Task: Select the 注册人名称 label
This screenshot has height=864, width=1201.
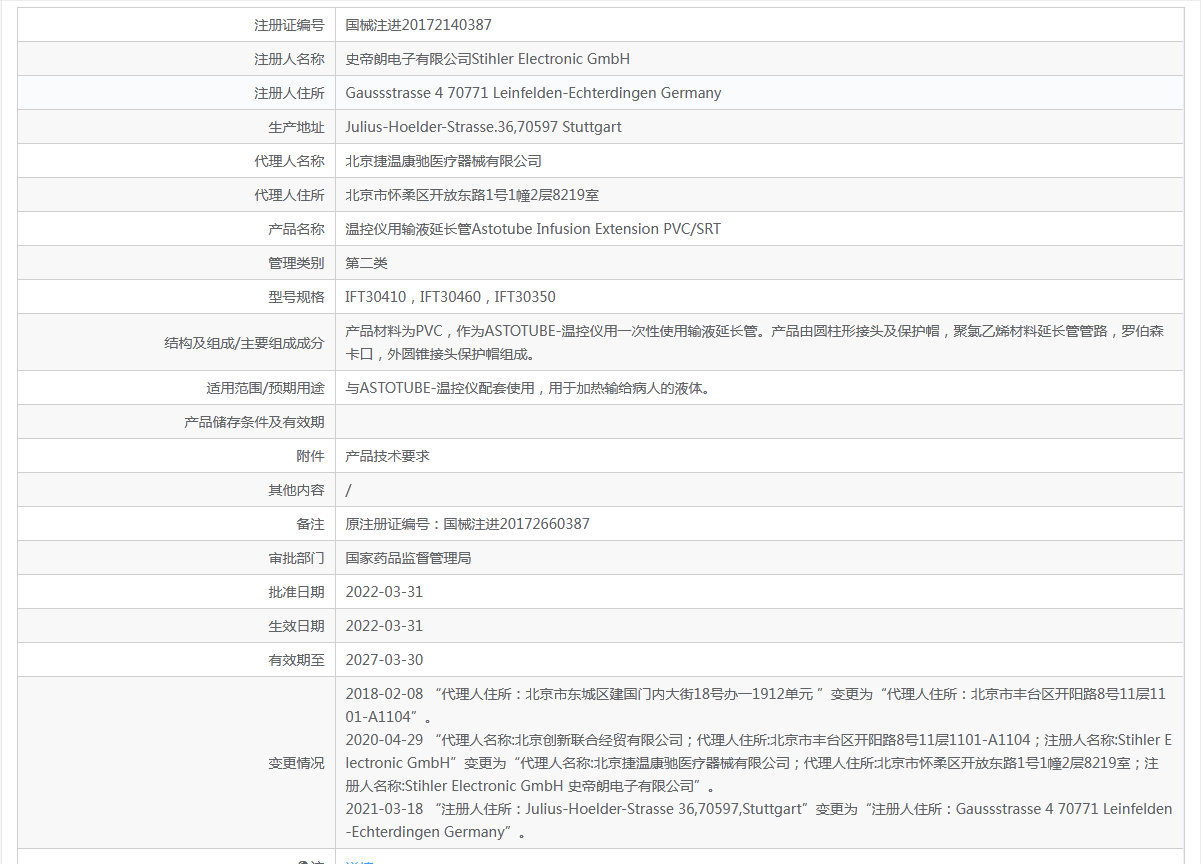Action: (x=289, y=59)
